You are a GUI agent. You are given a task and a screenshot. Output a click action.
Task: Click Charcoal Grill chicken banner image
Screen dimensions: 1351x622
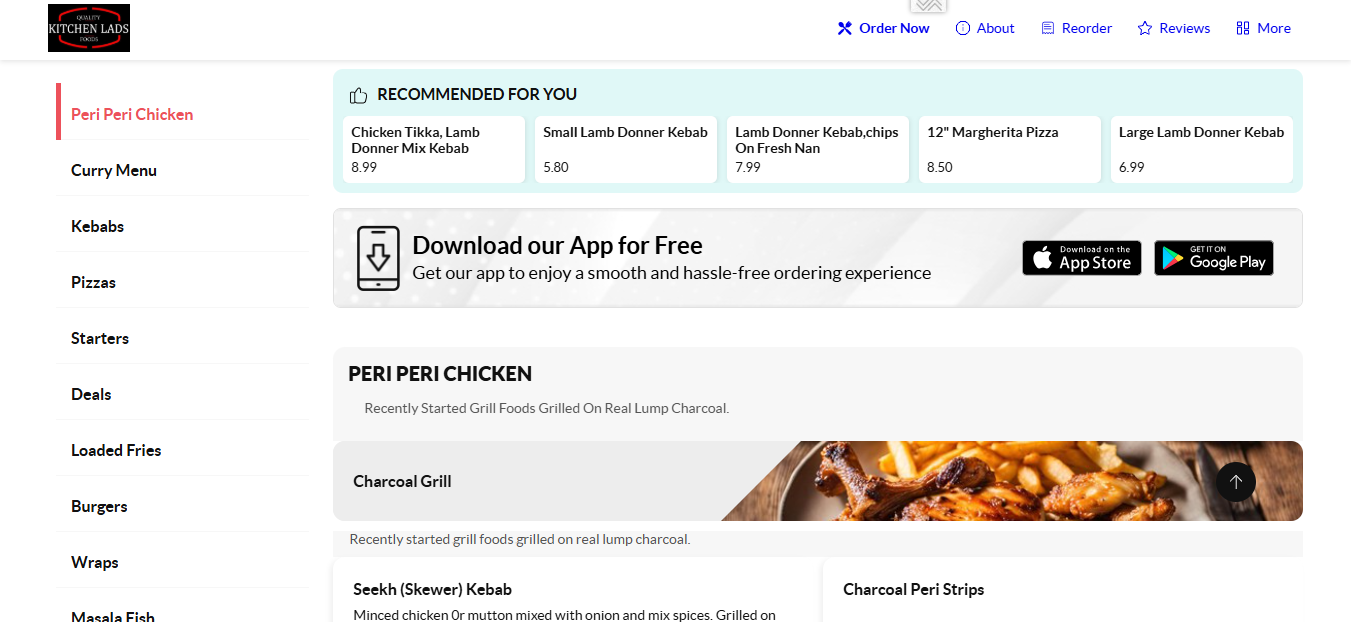tap(1012, 481)
